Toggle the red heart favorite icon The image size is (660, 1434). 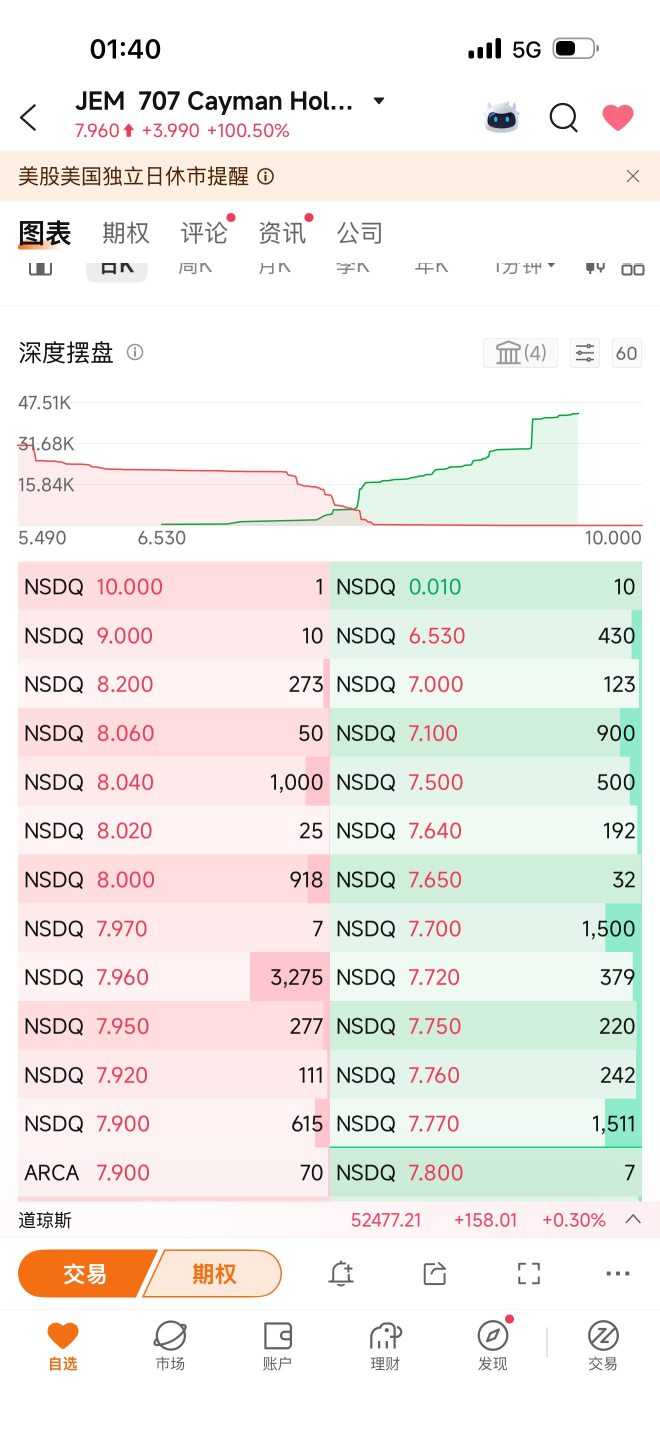(618, 118)
